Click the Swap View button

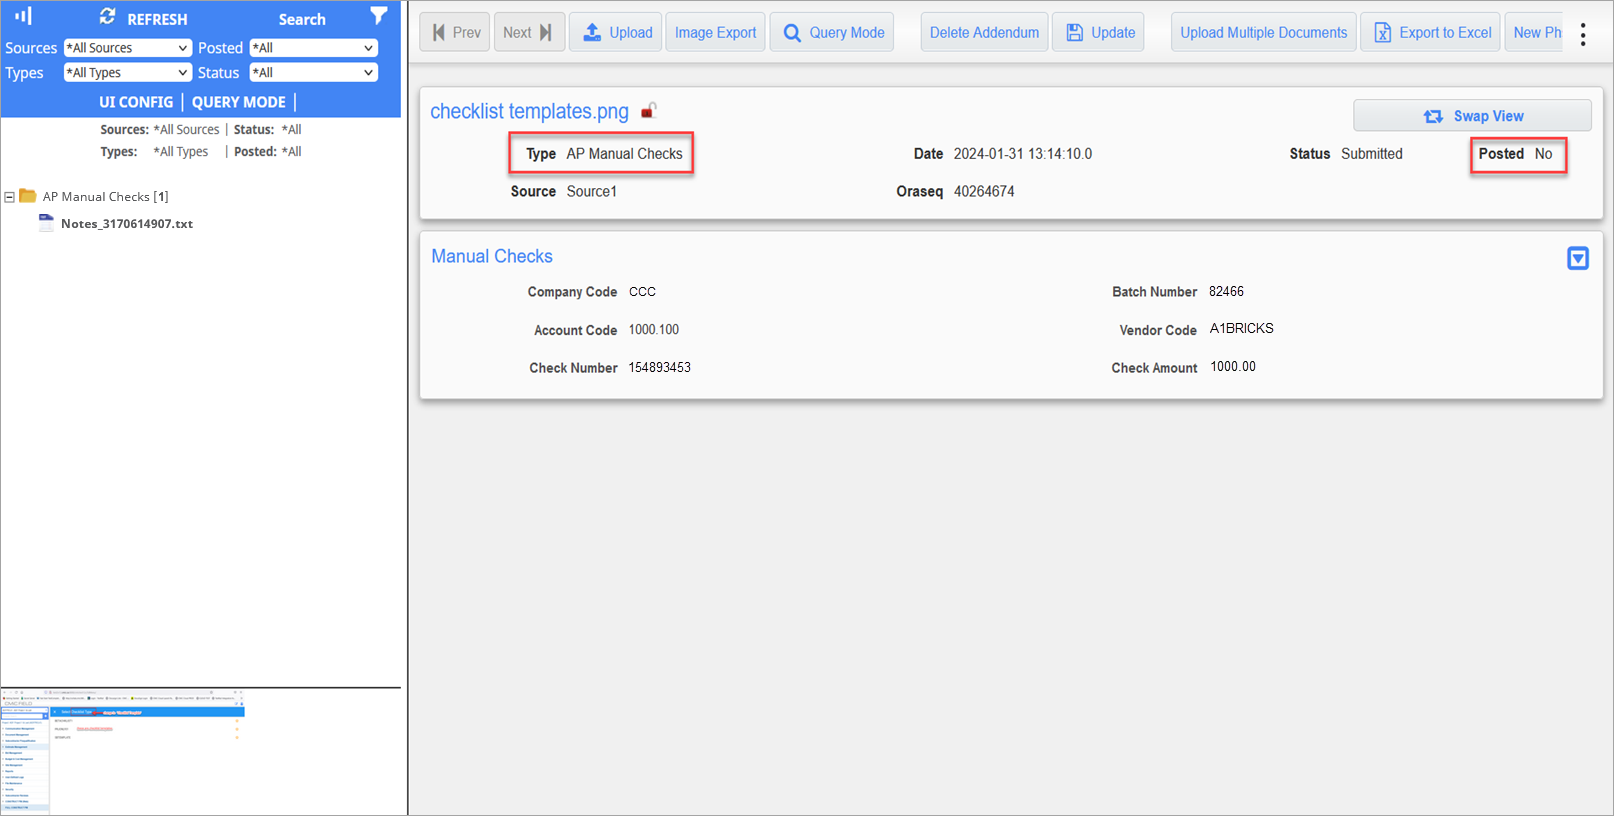pos(1472,116)
